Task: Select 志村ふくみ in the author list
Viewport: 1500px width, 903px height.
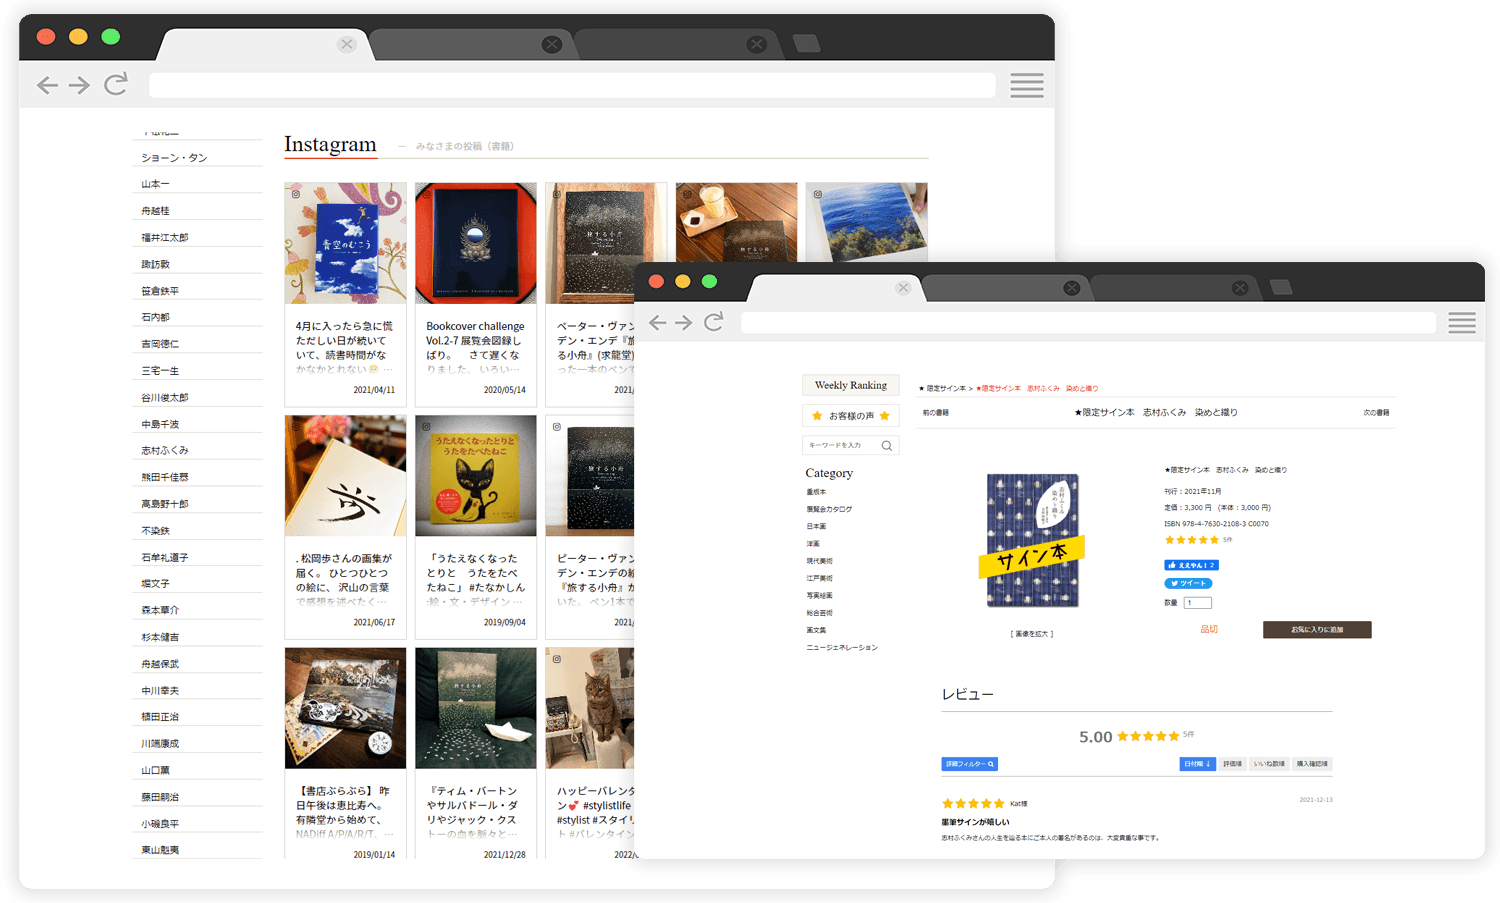Action: click(x=165, y=450)
